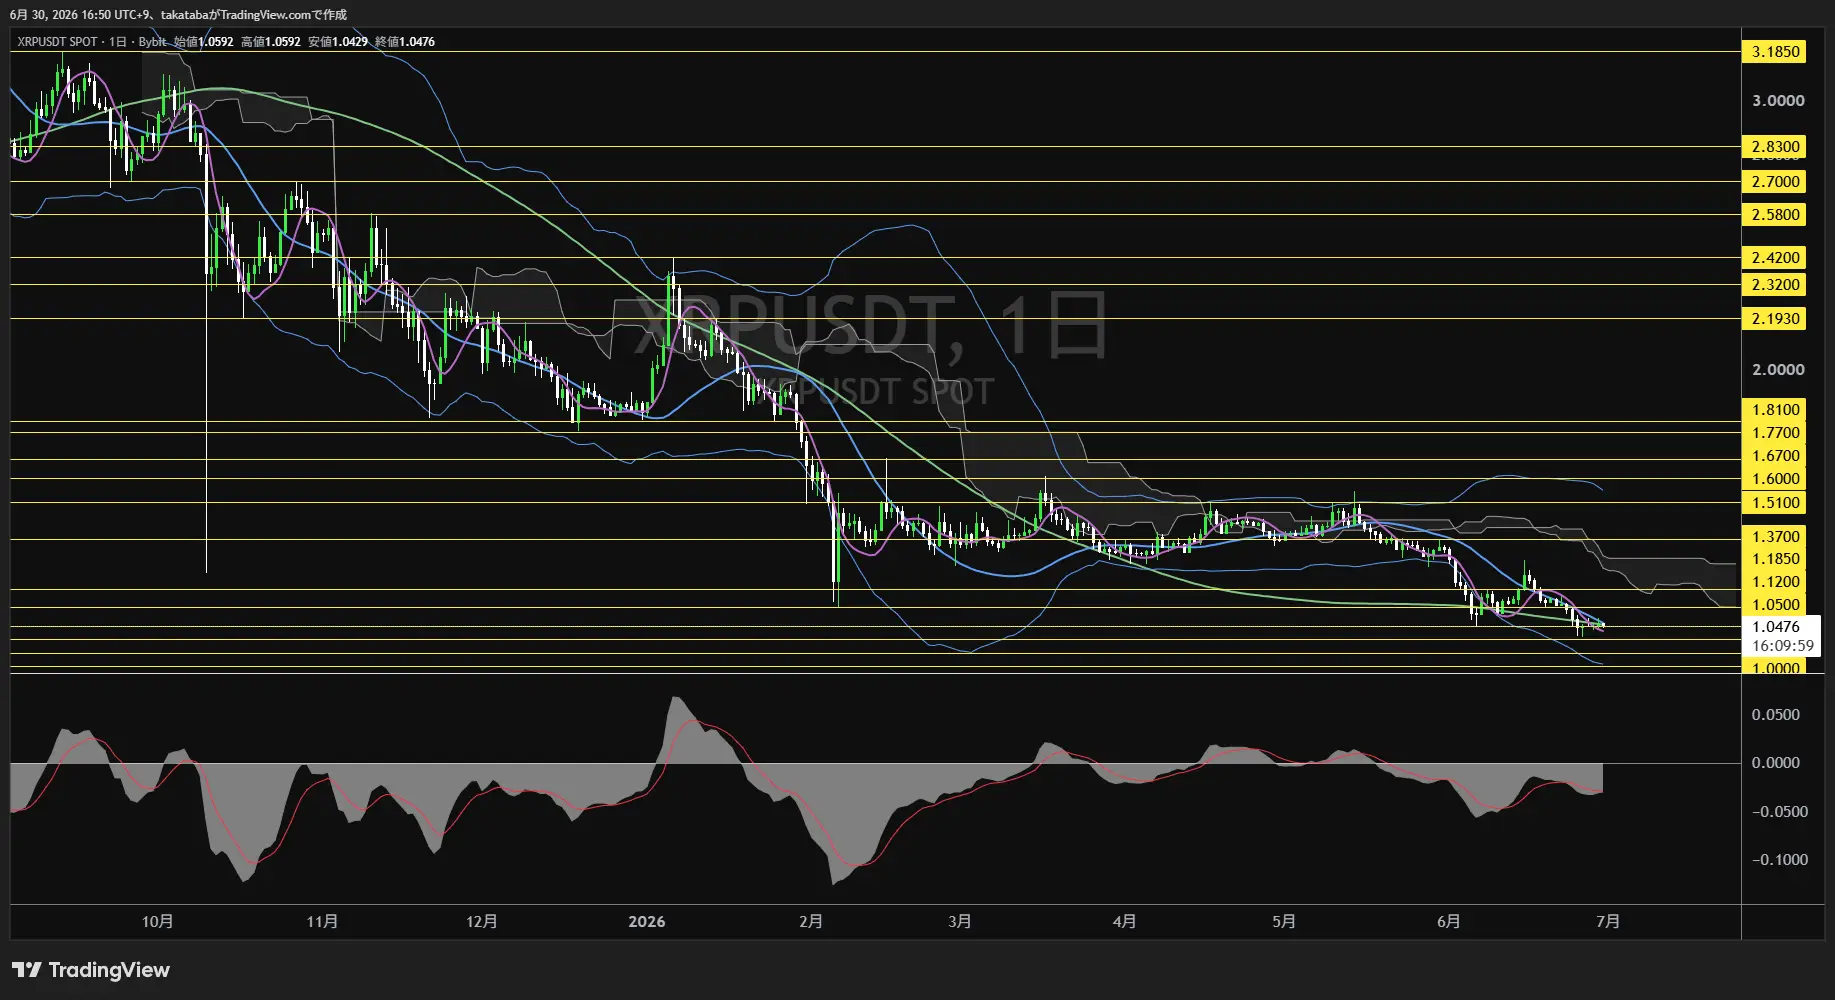Click the −0.0500 indicator scale value

1779,812
